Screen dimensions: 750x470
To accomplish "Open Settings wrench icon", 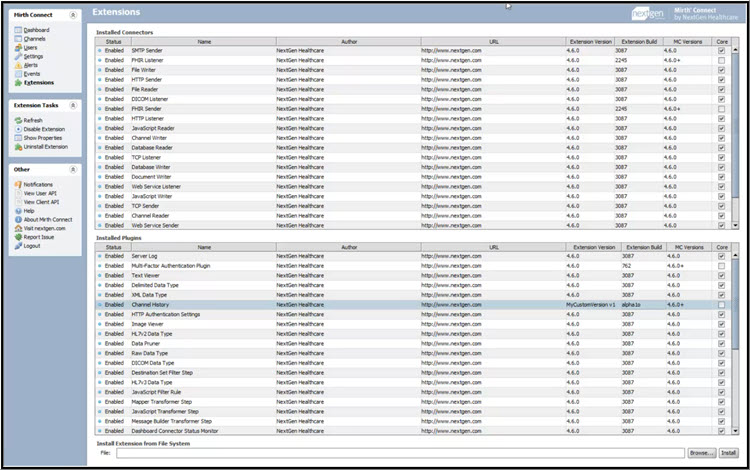I will tap(18, 56).
